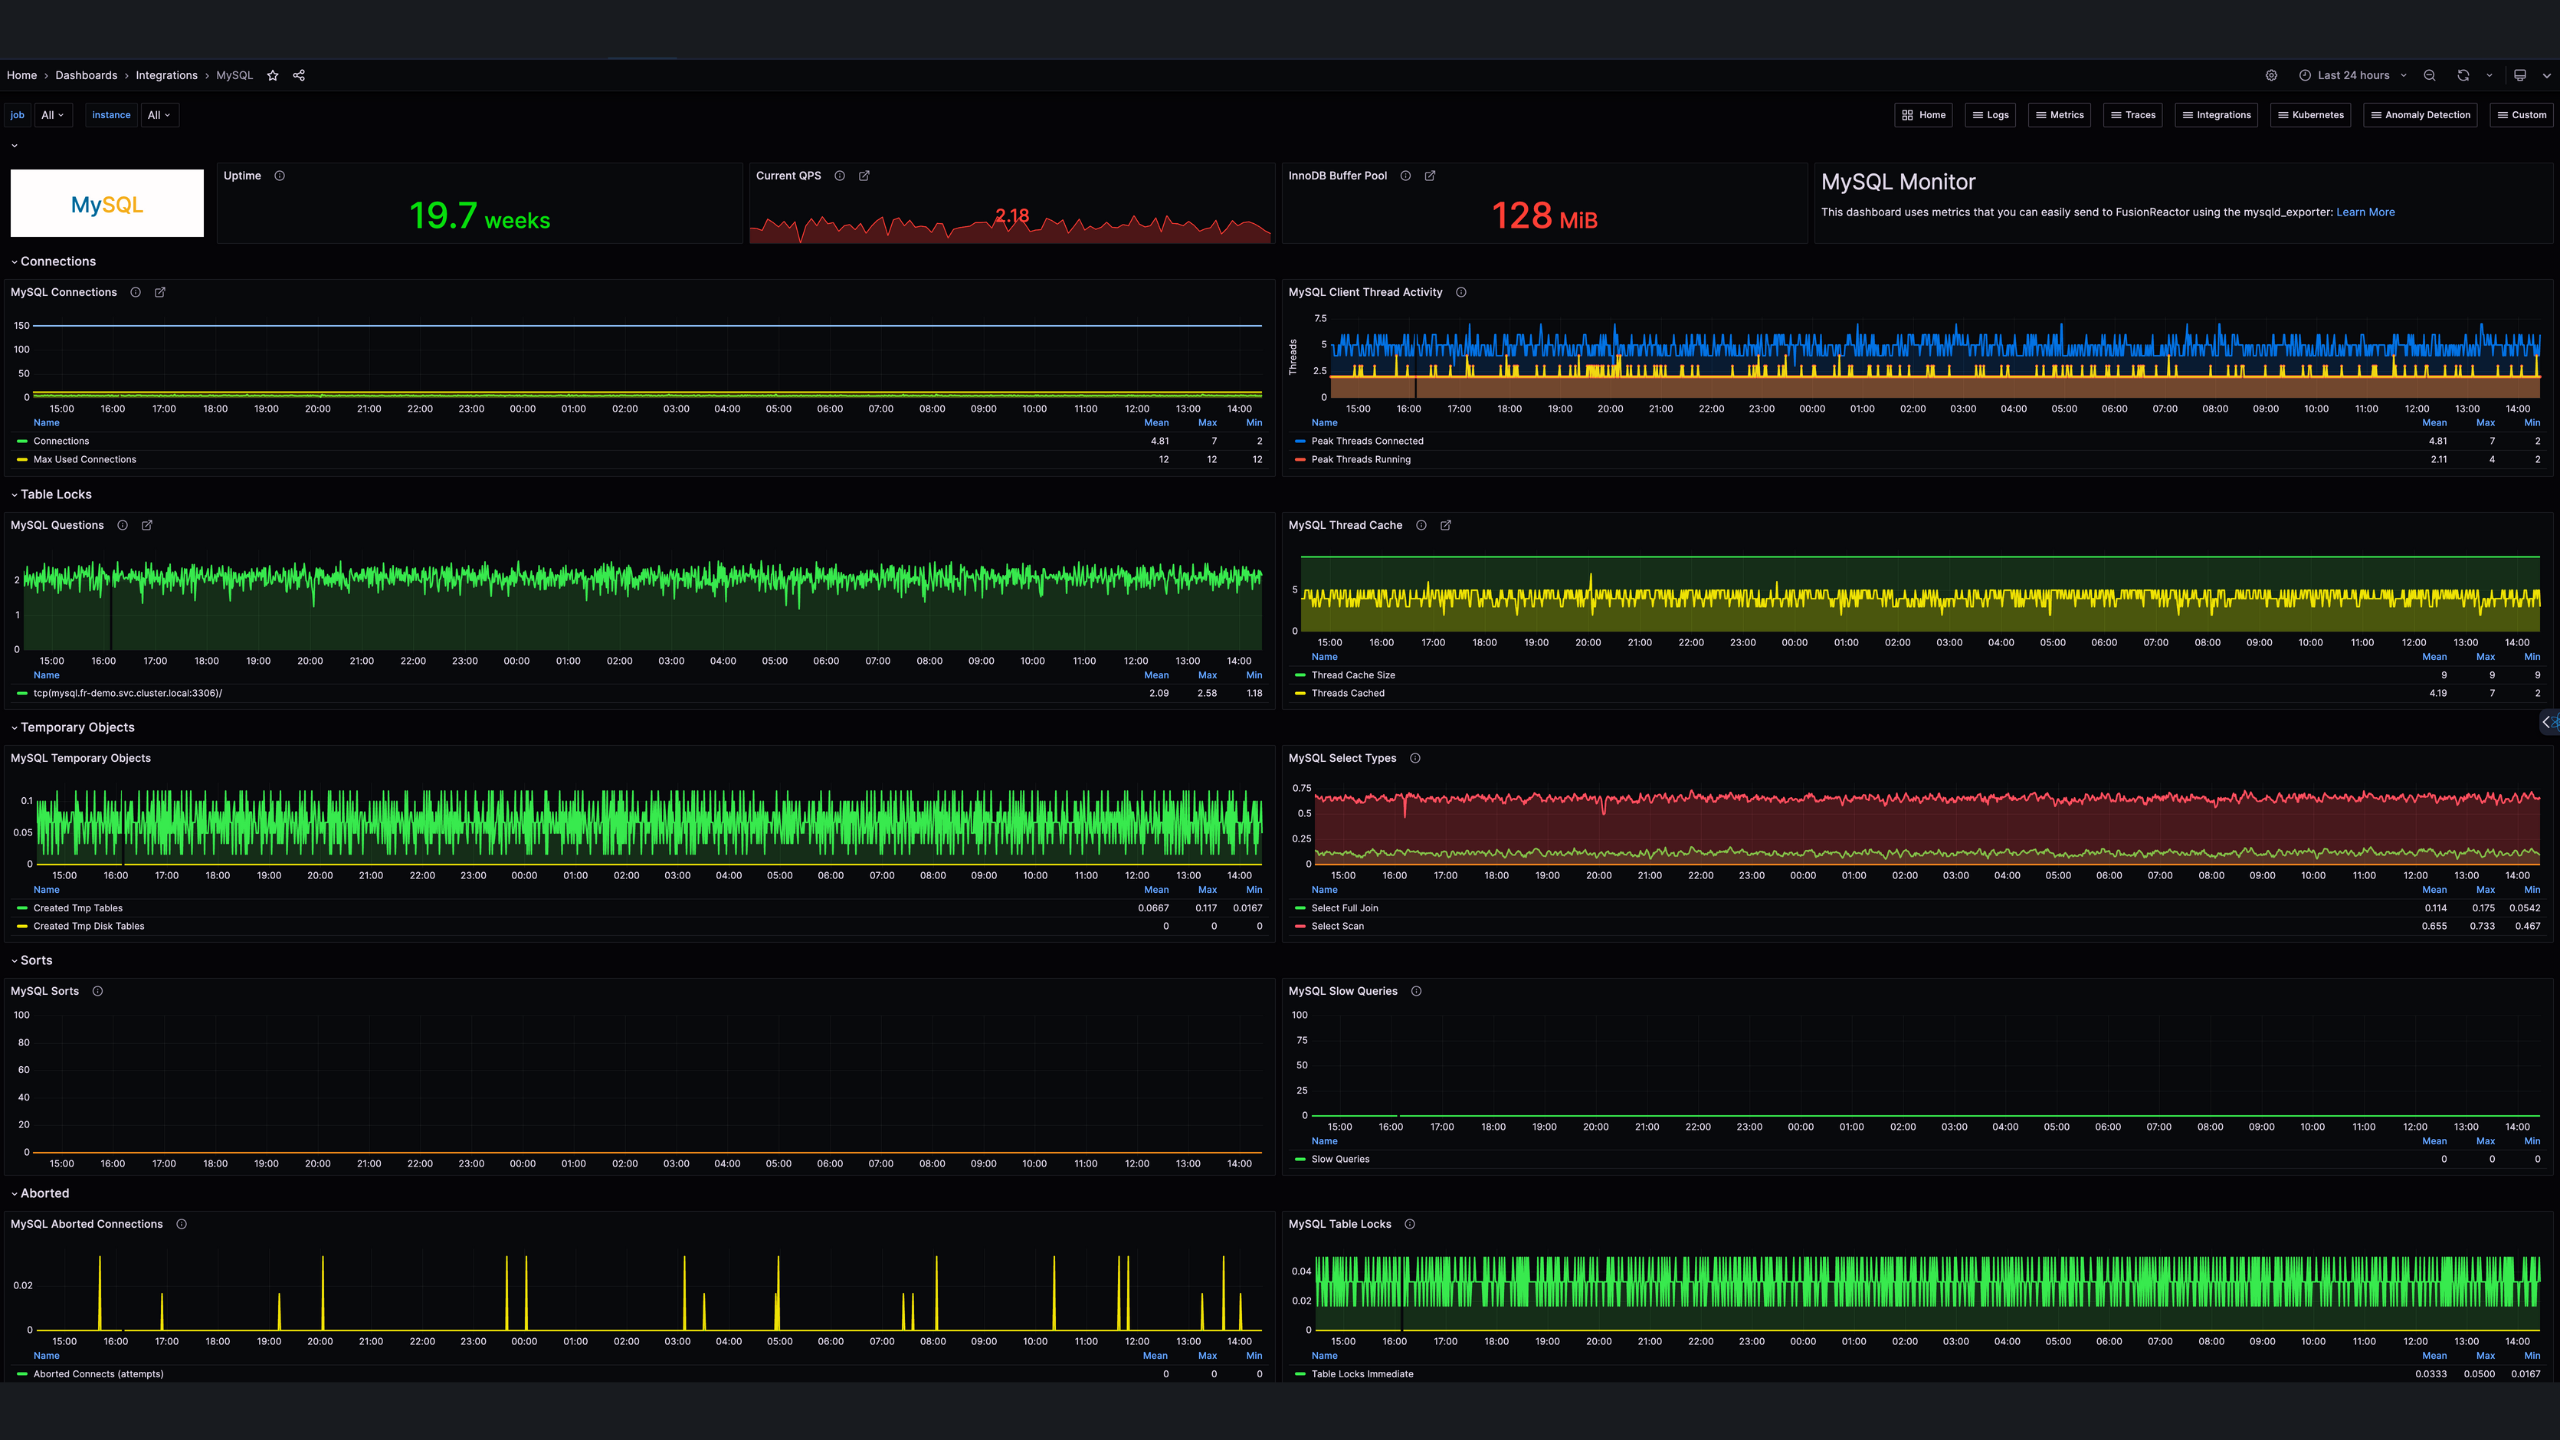Viewport: 2560px width, 1440px height.
Task: Go to Home in the breadcrumb
Action: click(22, 75)
